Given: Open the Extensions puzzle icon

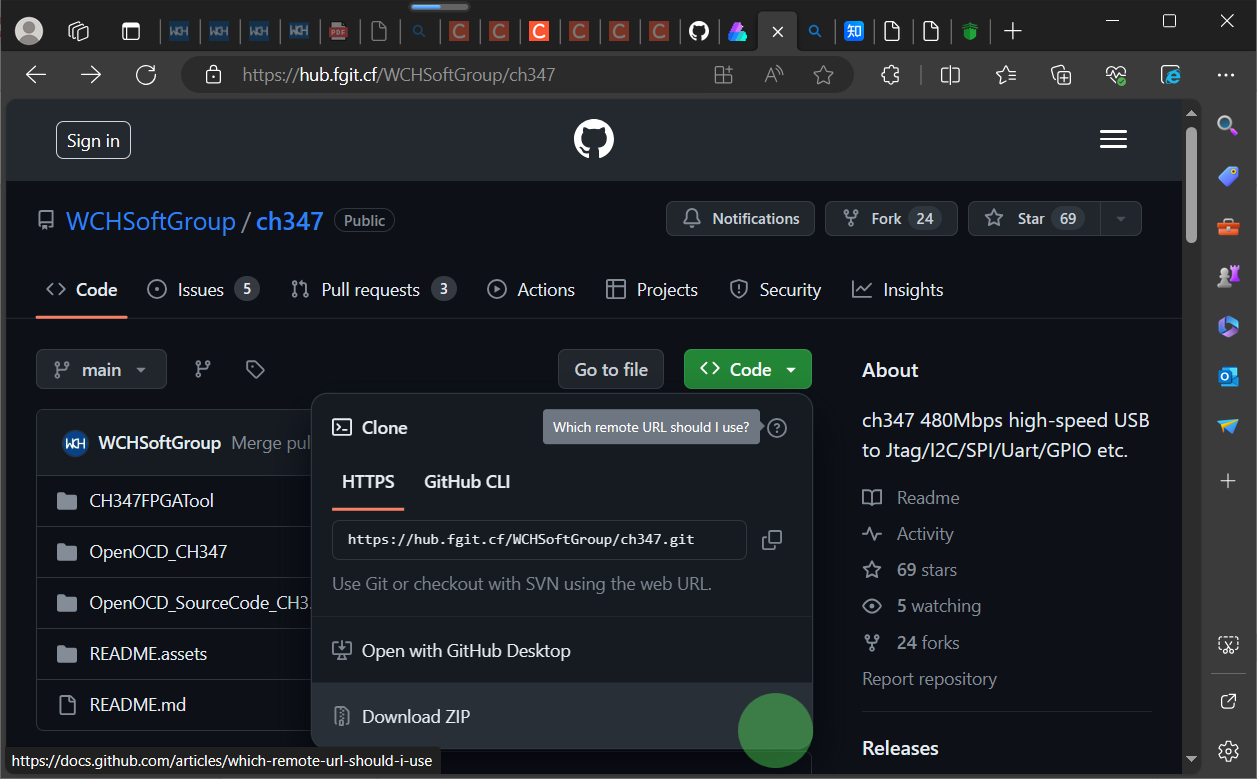Looking at the screenshot, I should pos(890,75).
